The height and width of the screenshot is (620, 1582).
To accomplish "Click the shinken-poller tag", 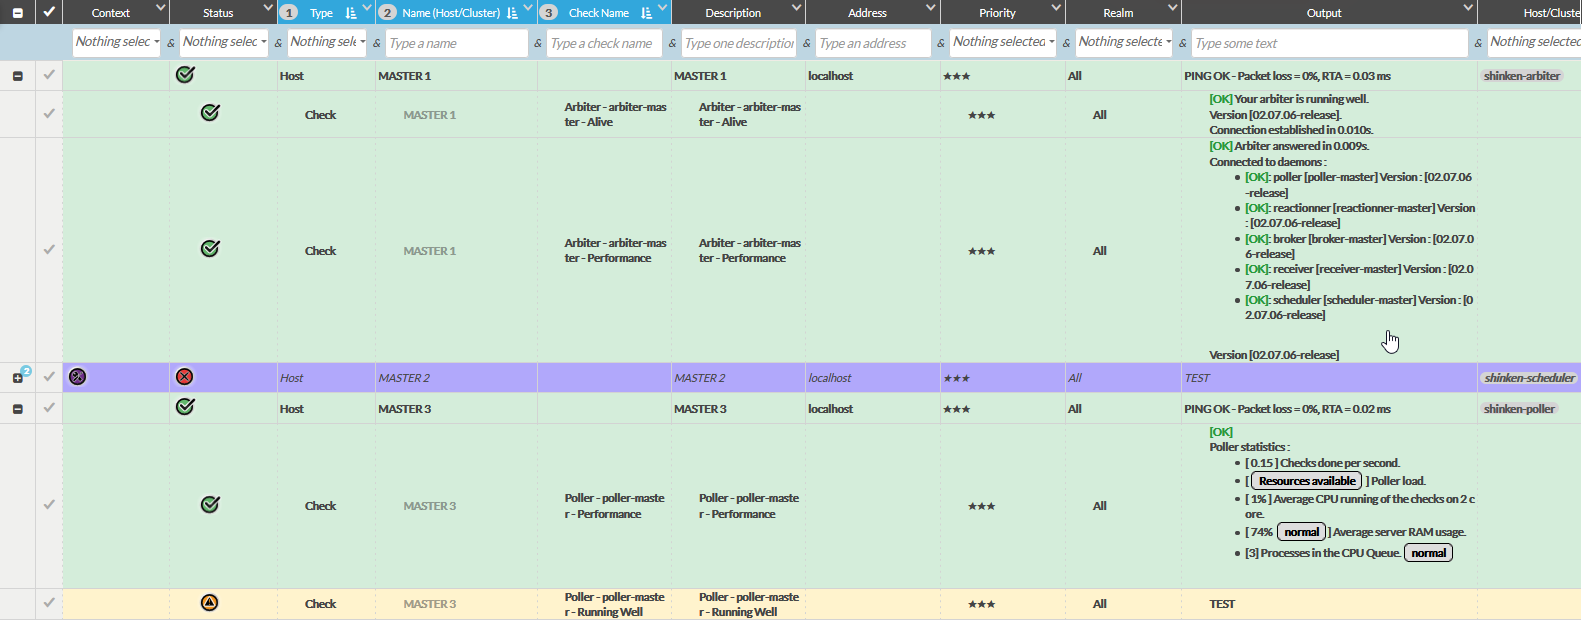I will pos(1519,409).
